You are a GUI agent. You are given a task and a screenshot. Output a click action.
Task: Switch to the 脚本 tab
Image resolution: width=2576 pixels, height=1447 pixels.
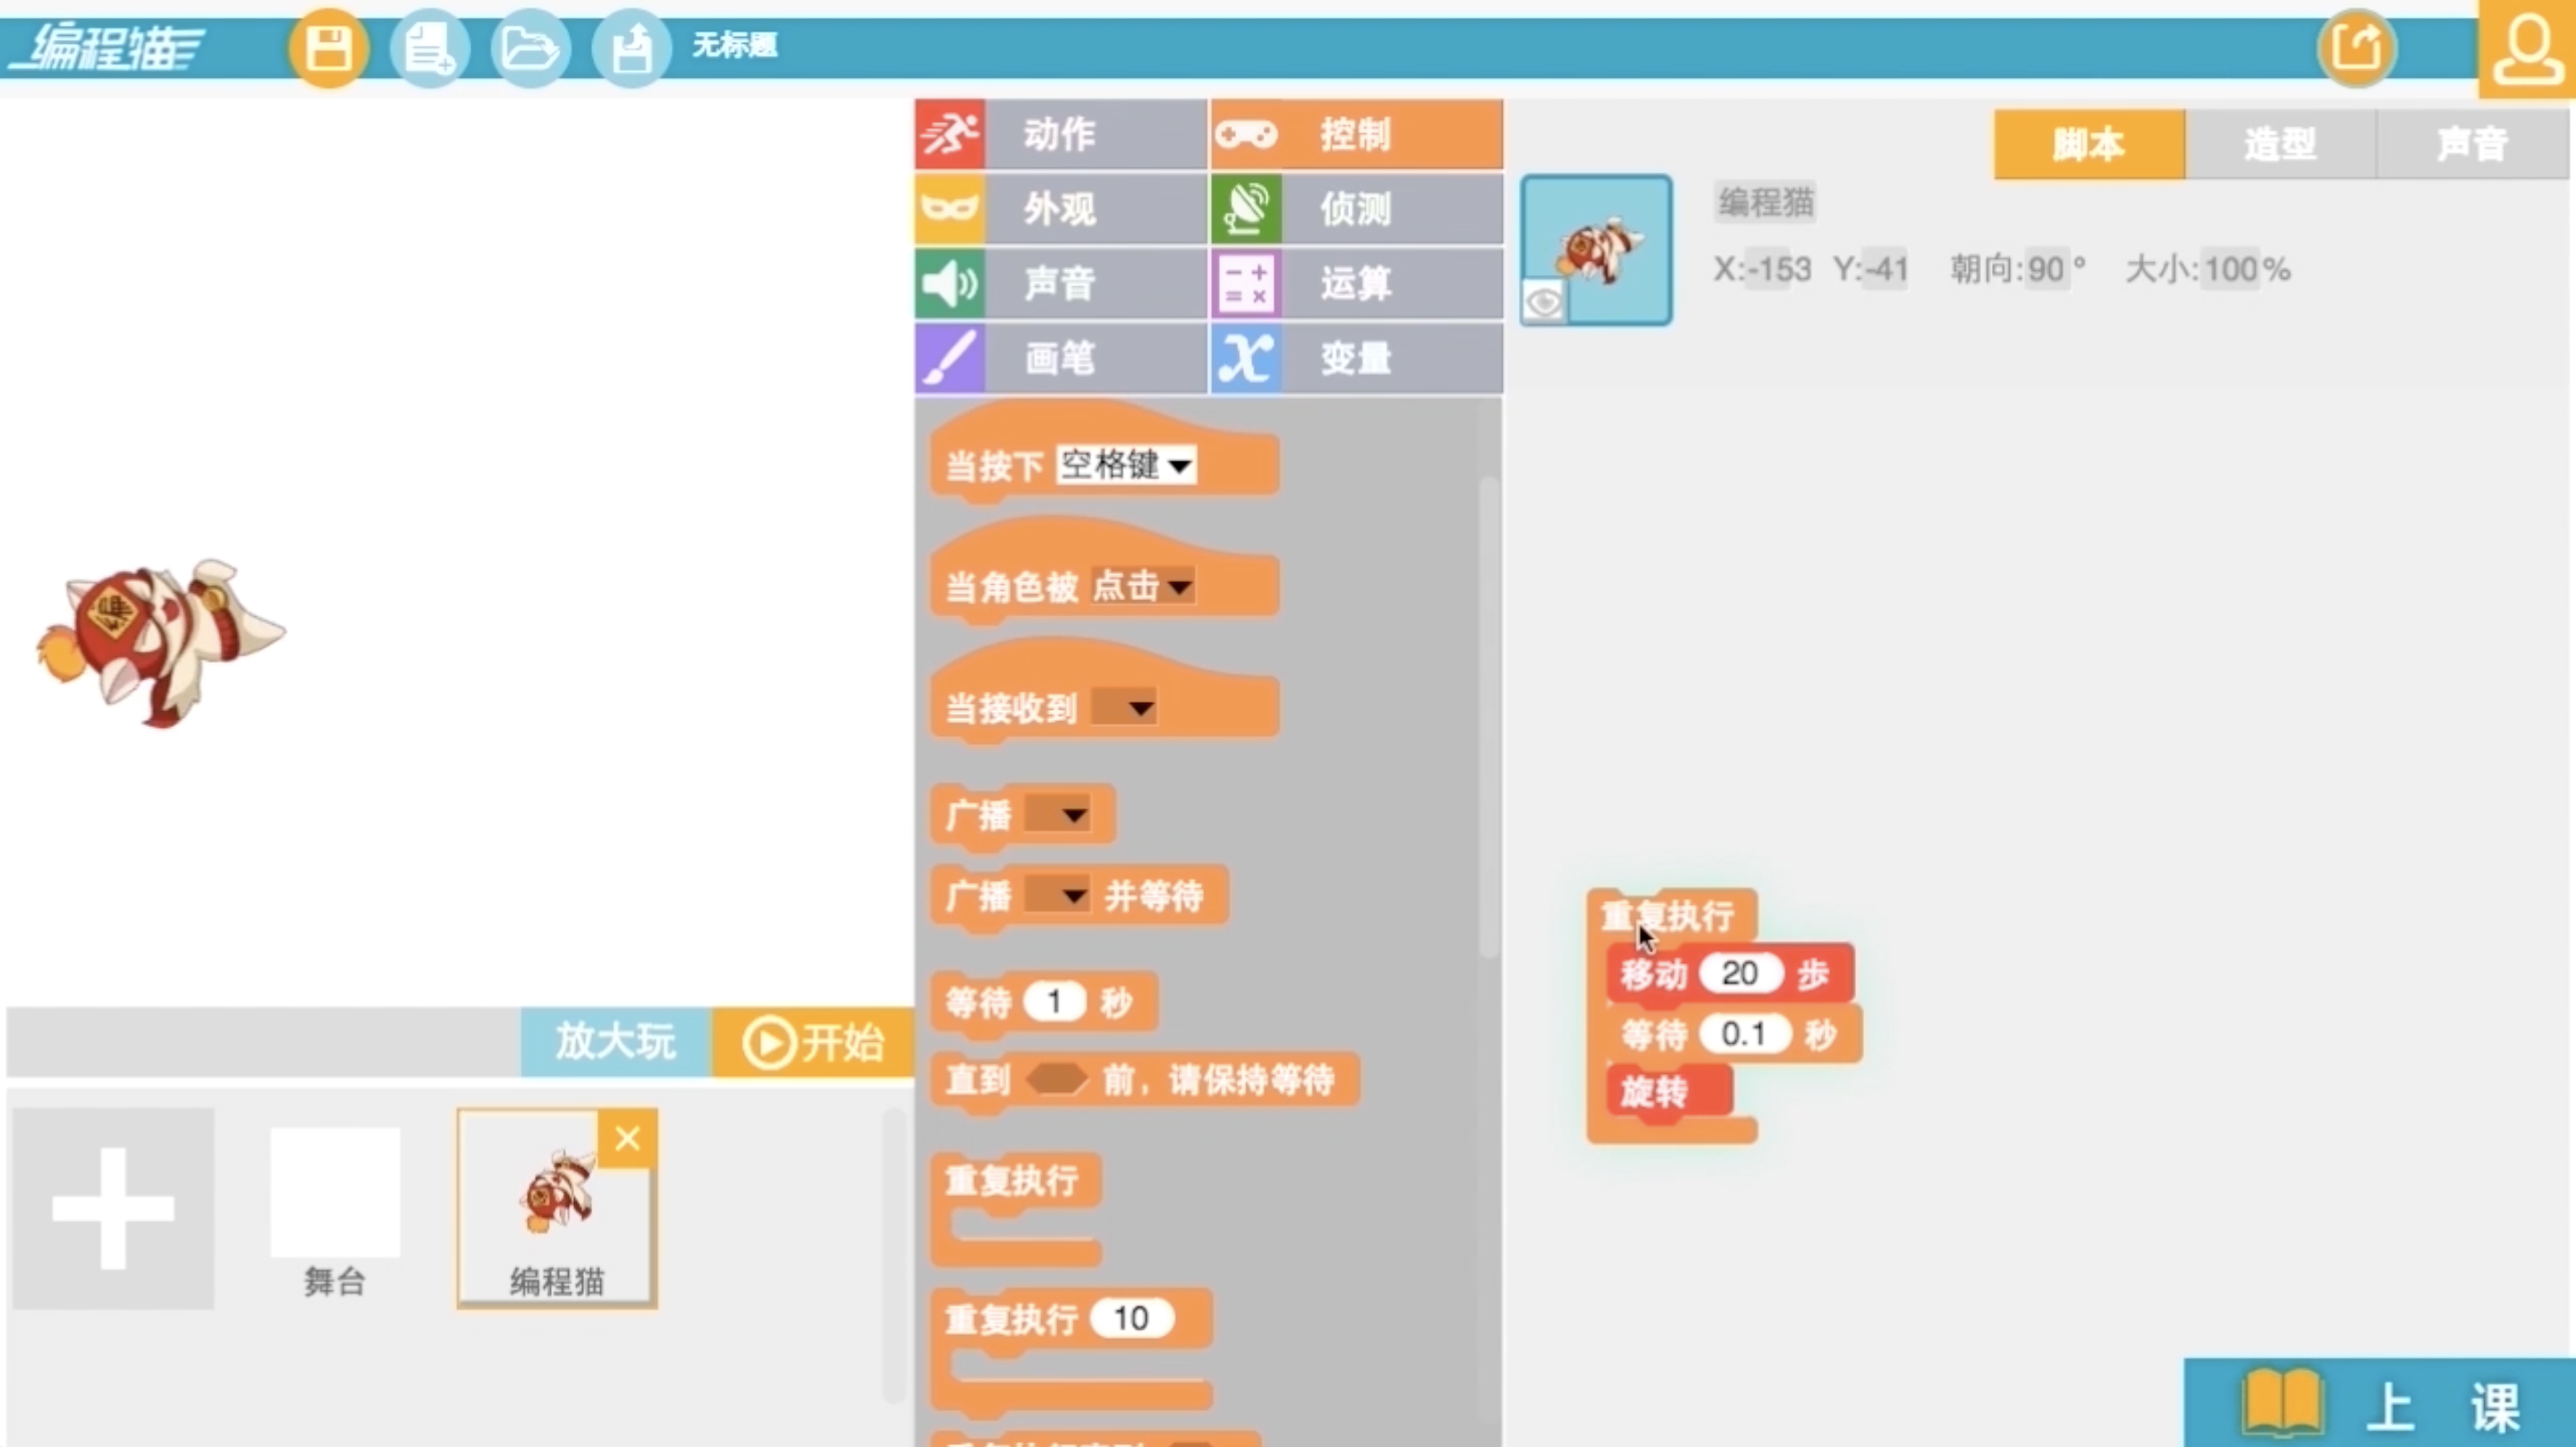click(x=2089, y=144)
